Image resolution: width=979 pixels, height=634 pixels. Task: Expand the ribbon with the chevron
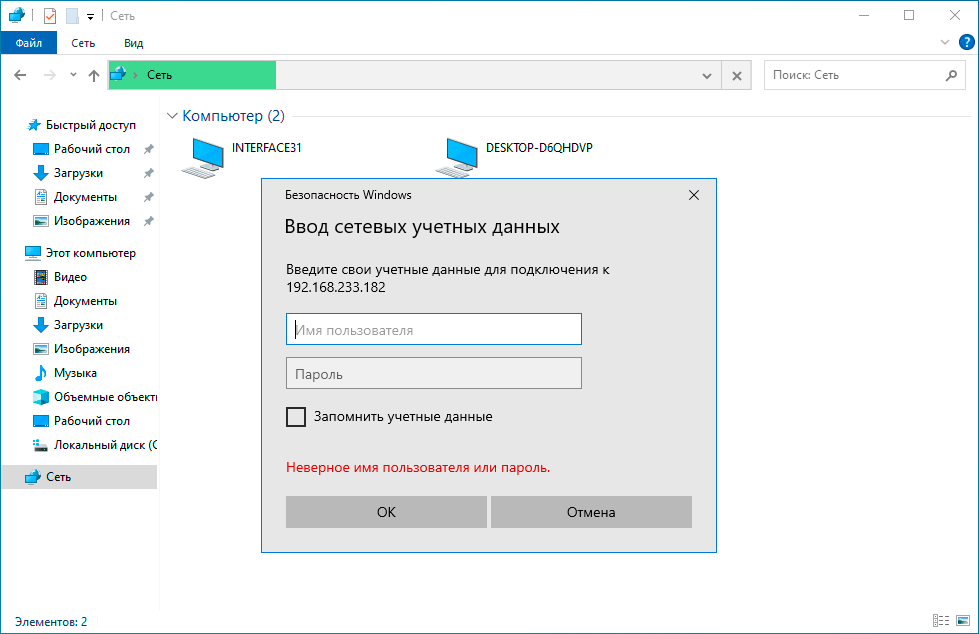click(945, 42)
